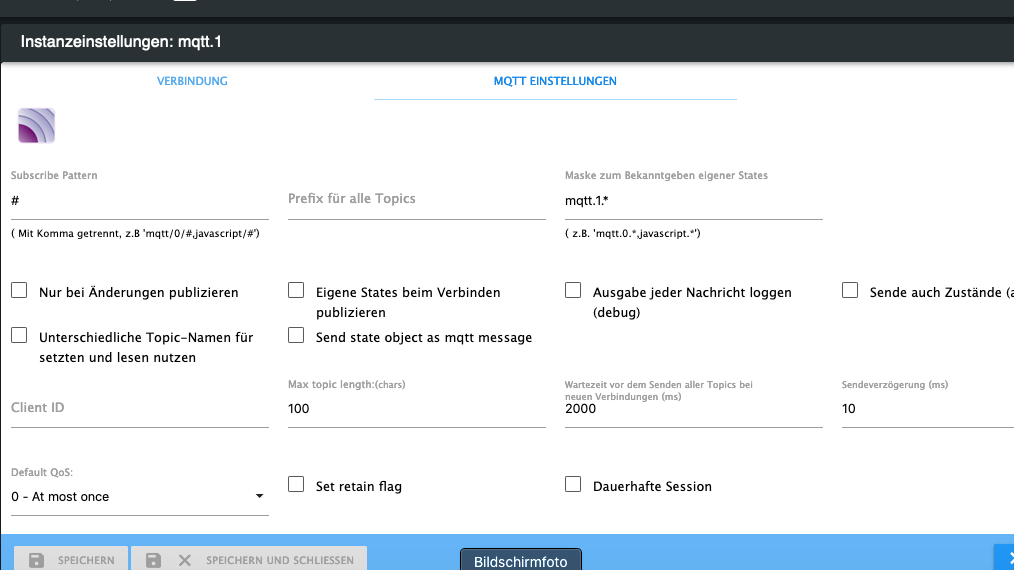This screenshot has width=1014, height=570.
Task: Click the Instanzeinstellungen: mqtt.1 title
Action: tap(121, 42)
